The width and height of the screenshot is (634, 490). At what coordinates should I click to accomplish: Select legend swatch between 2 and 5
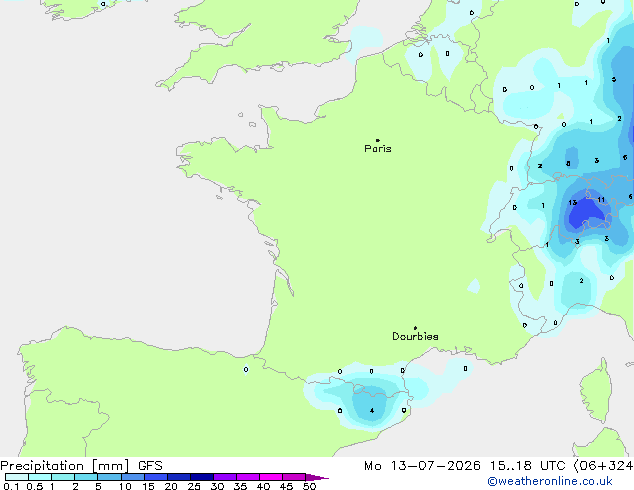click(86, 477)
